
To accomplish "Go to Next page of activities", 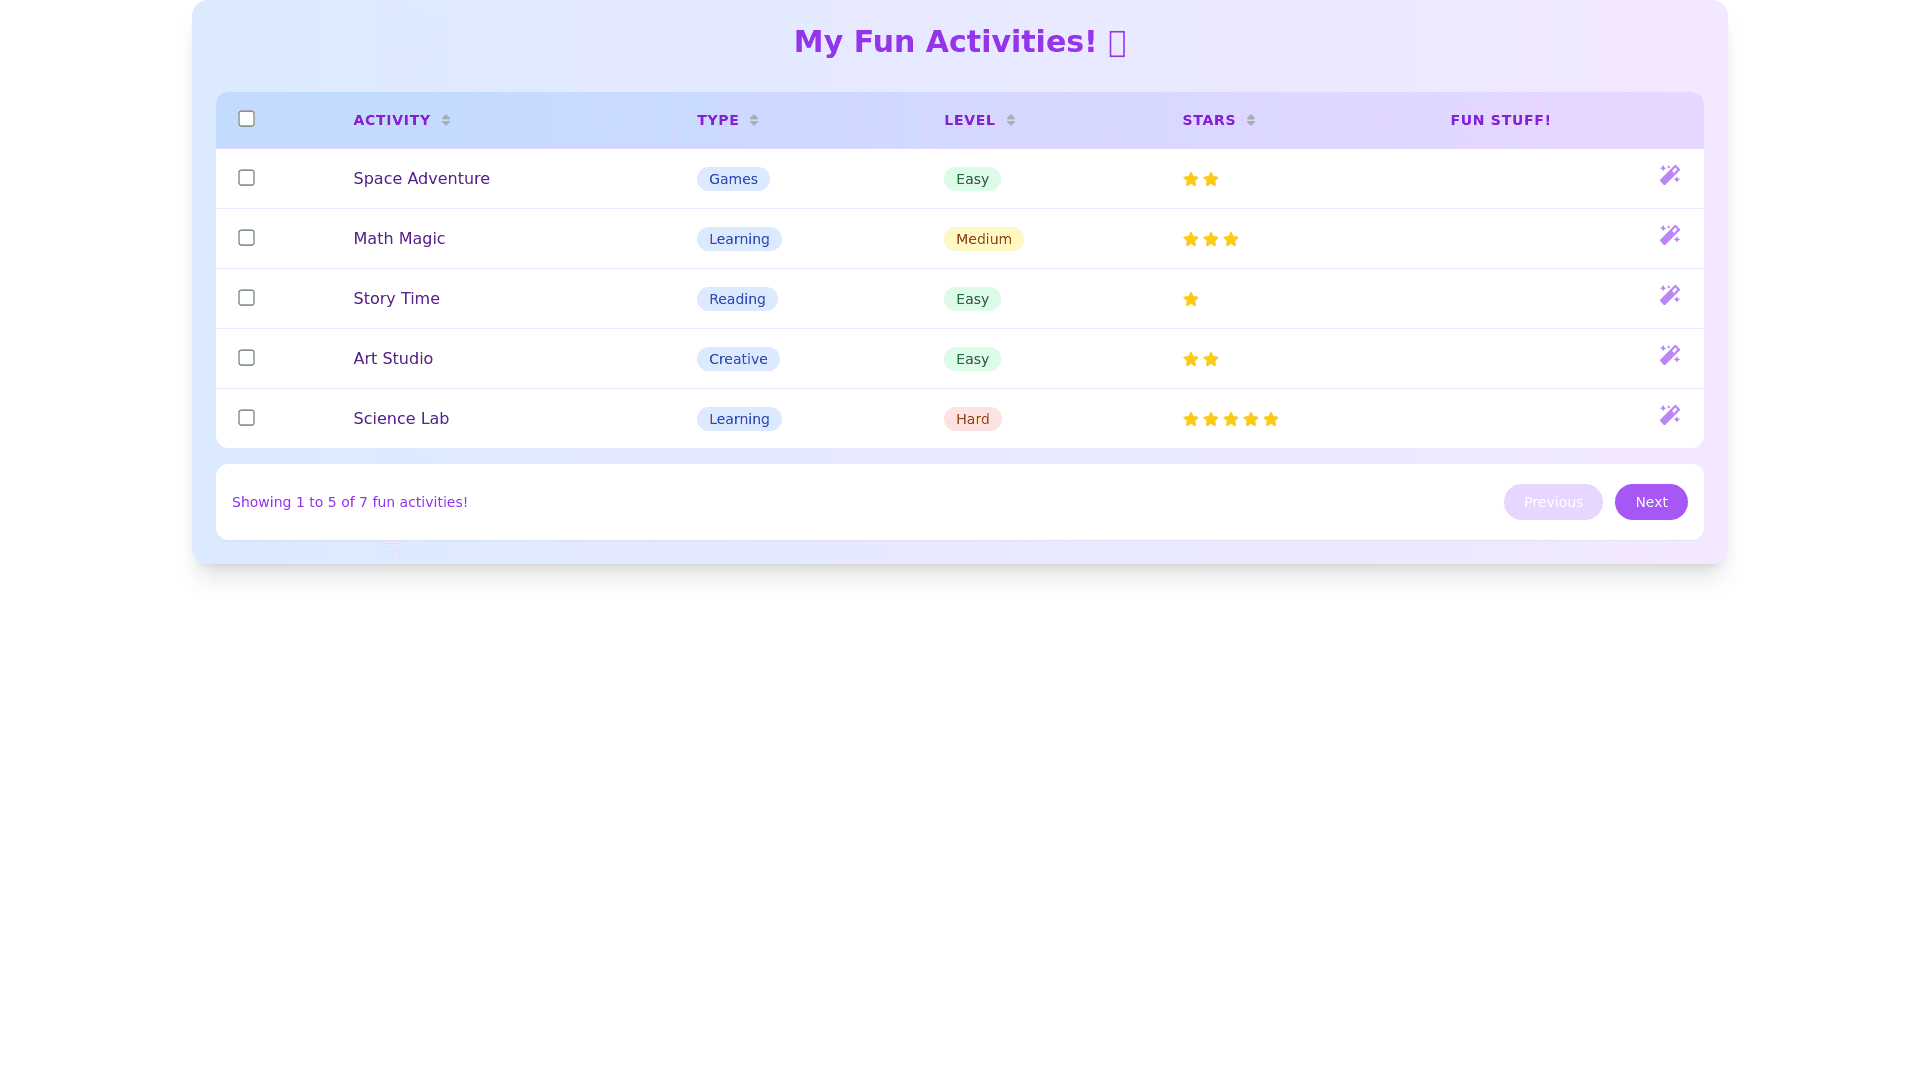I will pos(1650,502).
